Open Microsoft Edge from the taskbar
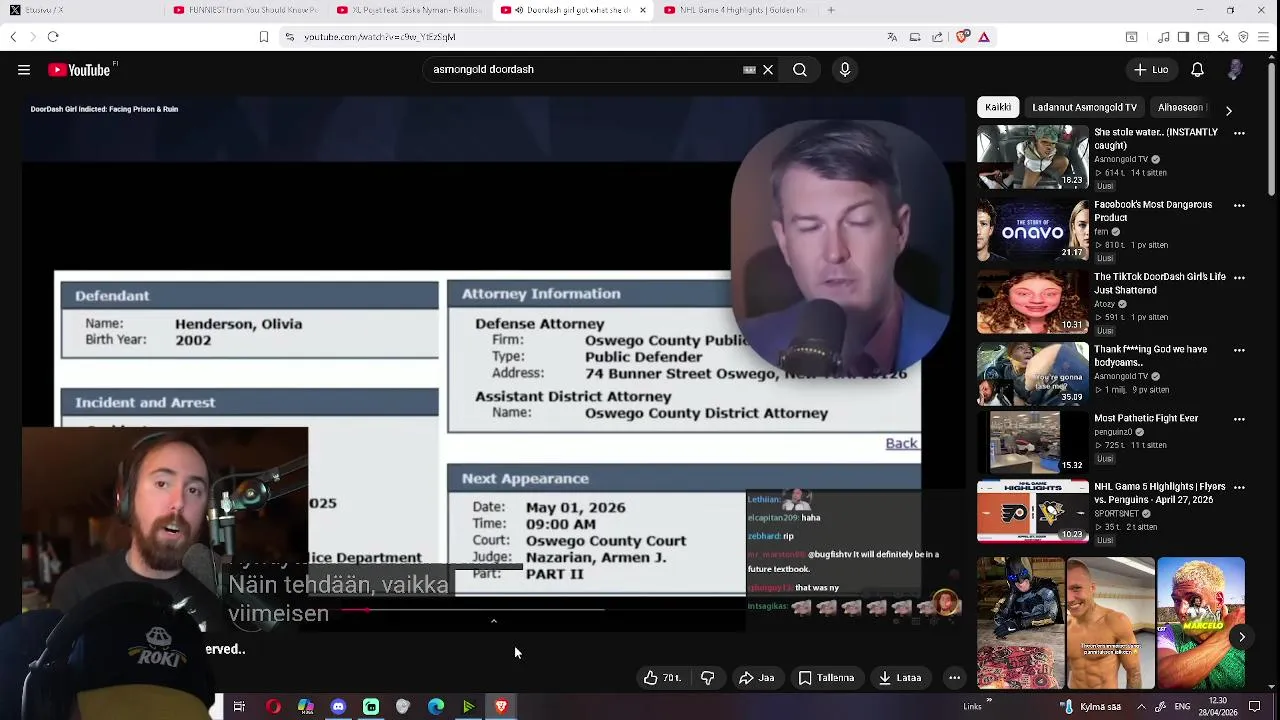The image size is (1280, 720). click(436, 707)
